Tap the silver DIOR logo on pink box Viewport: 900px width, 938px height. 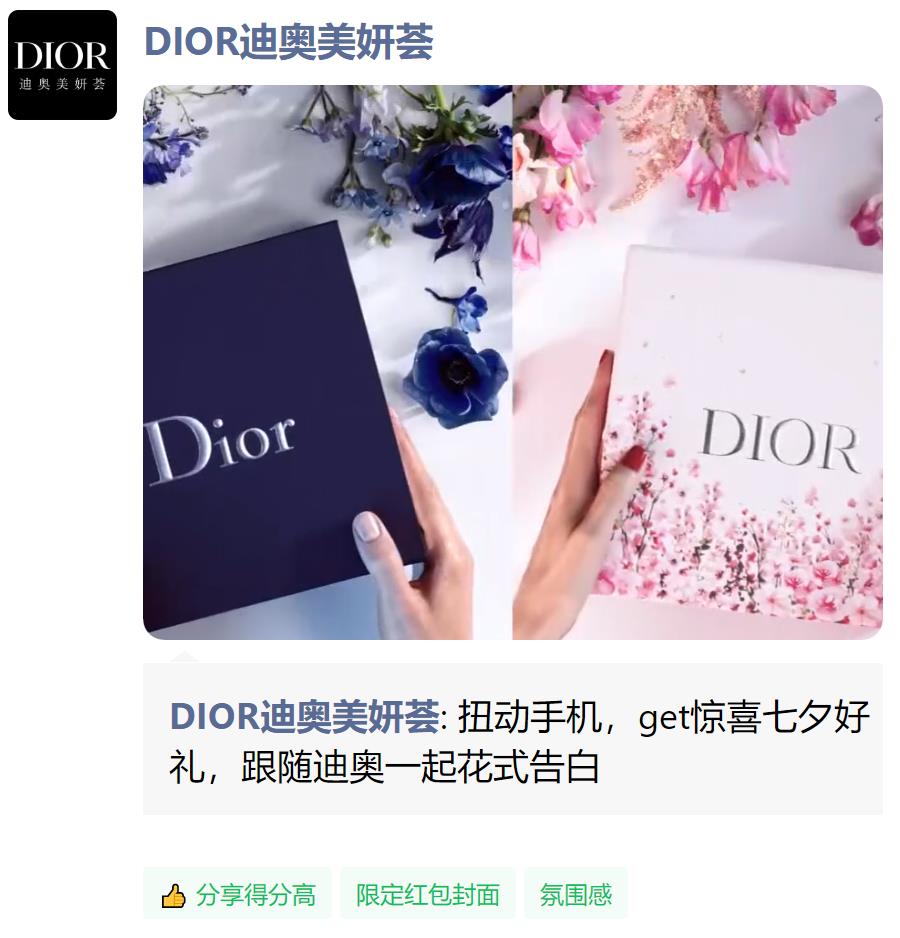pos(780,441)
